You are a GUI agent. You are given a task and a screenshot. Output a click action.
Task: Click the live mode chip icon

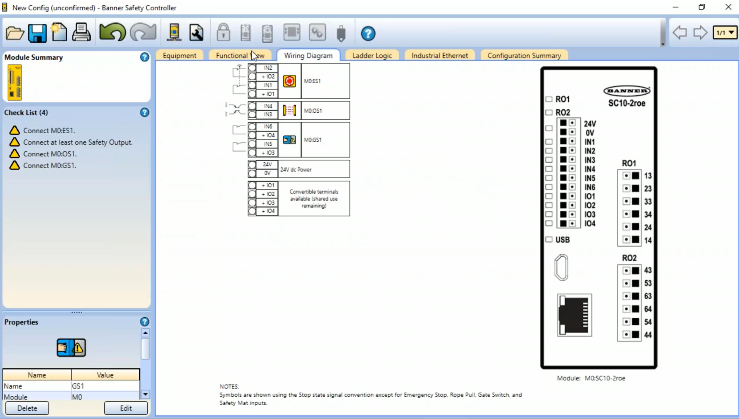click(292, 33)
